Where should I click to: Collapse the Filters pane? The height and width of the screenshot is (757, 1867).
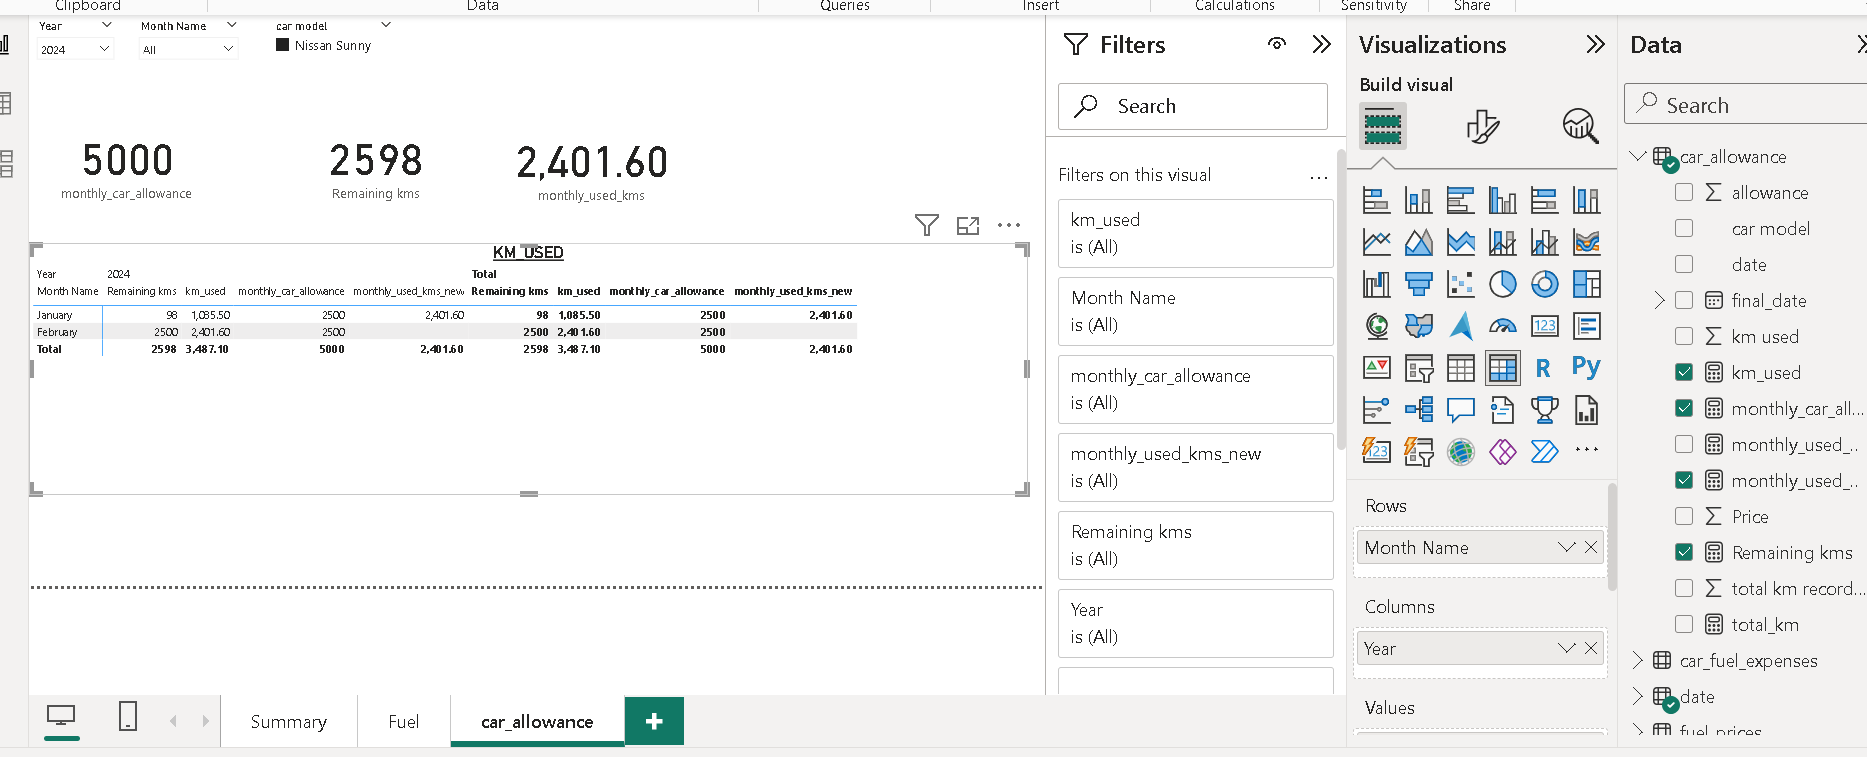(1321, 44)
